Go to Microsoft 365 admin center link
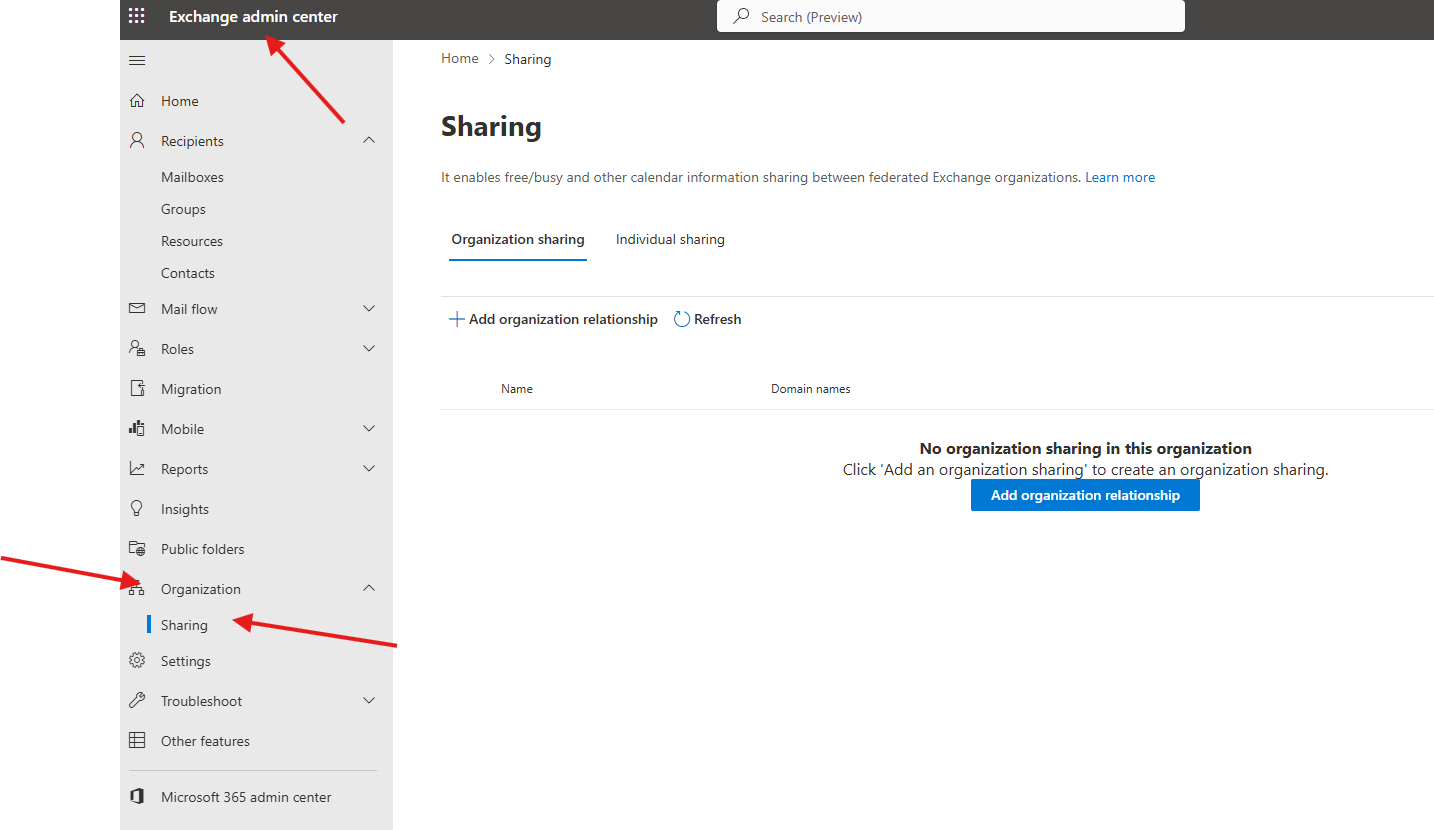 246,797
